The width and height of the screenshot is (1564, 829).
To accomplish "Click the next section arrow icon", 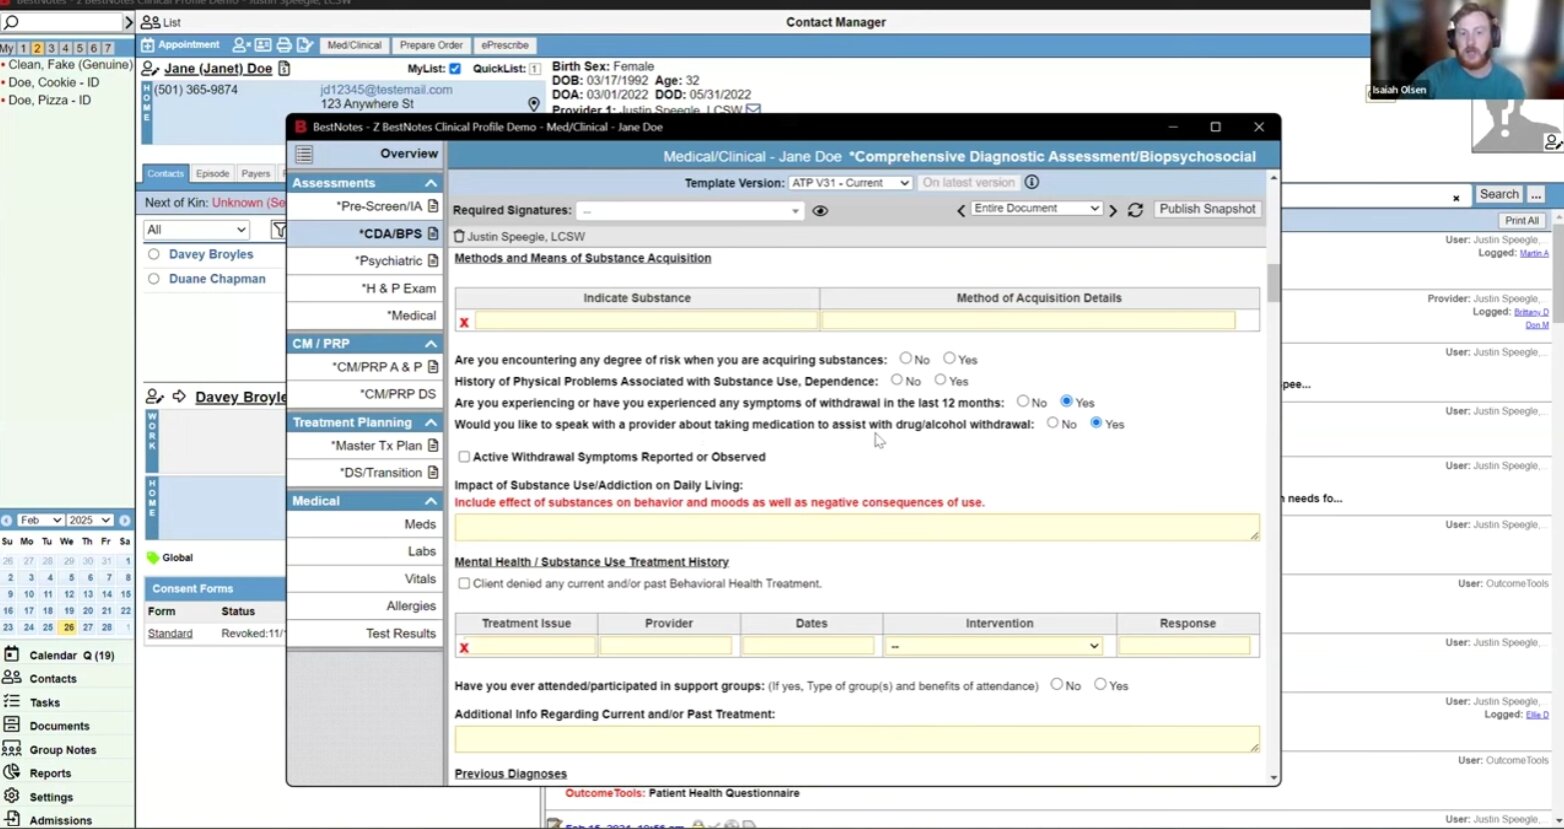I will point(1113,210).
